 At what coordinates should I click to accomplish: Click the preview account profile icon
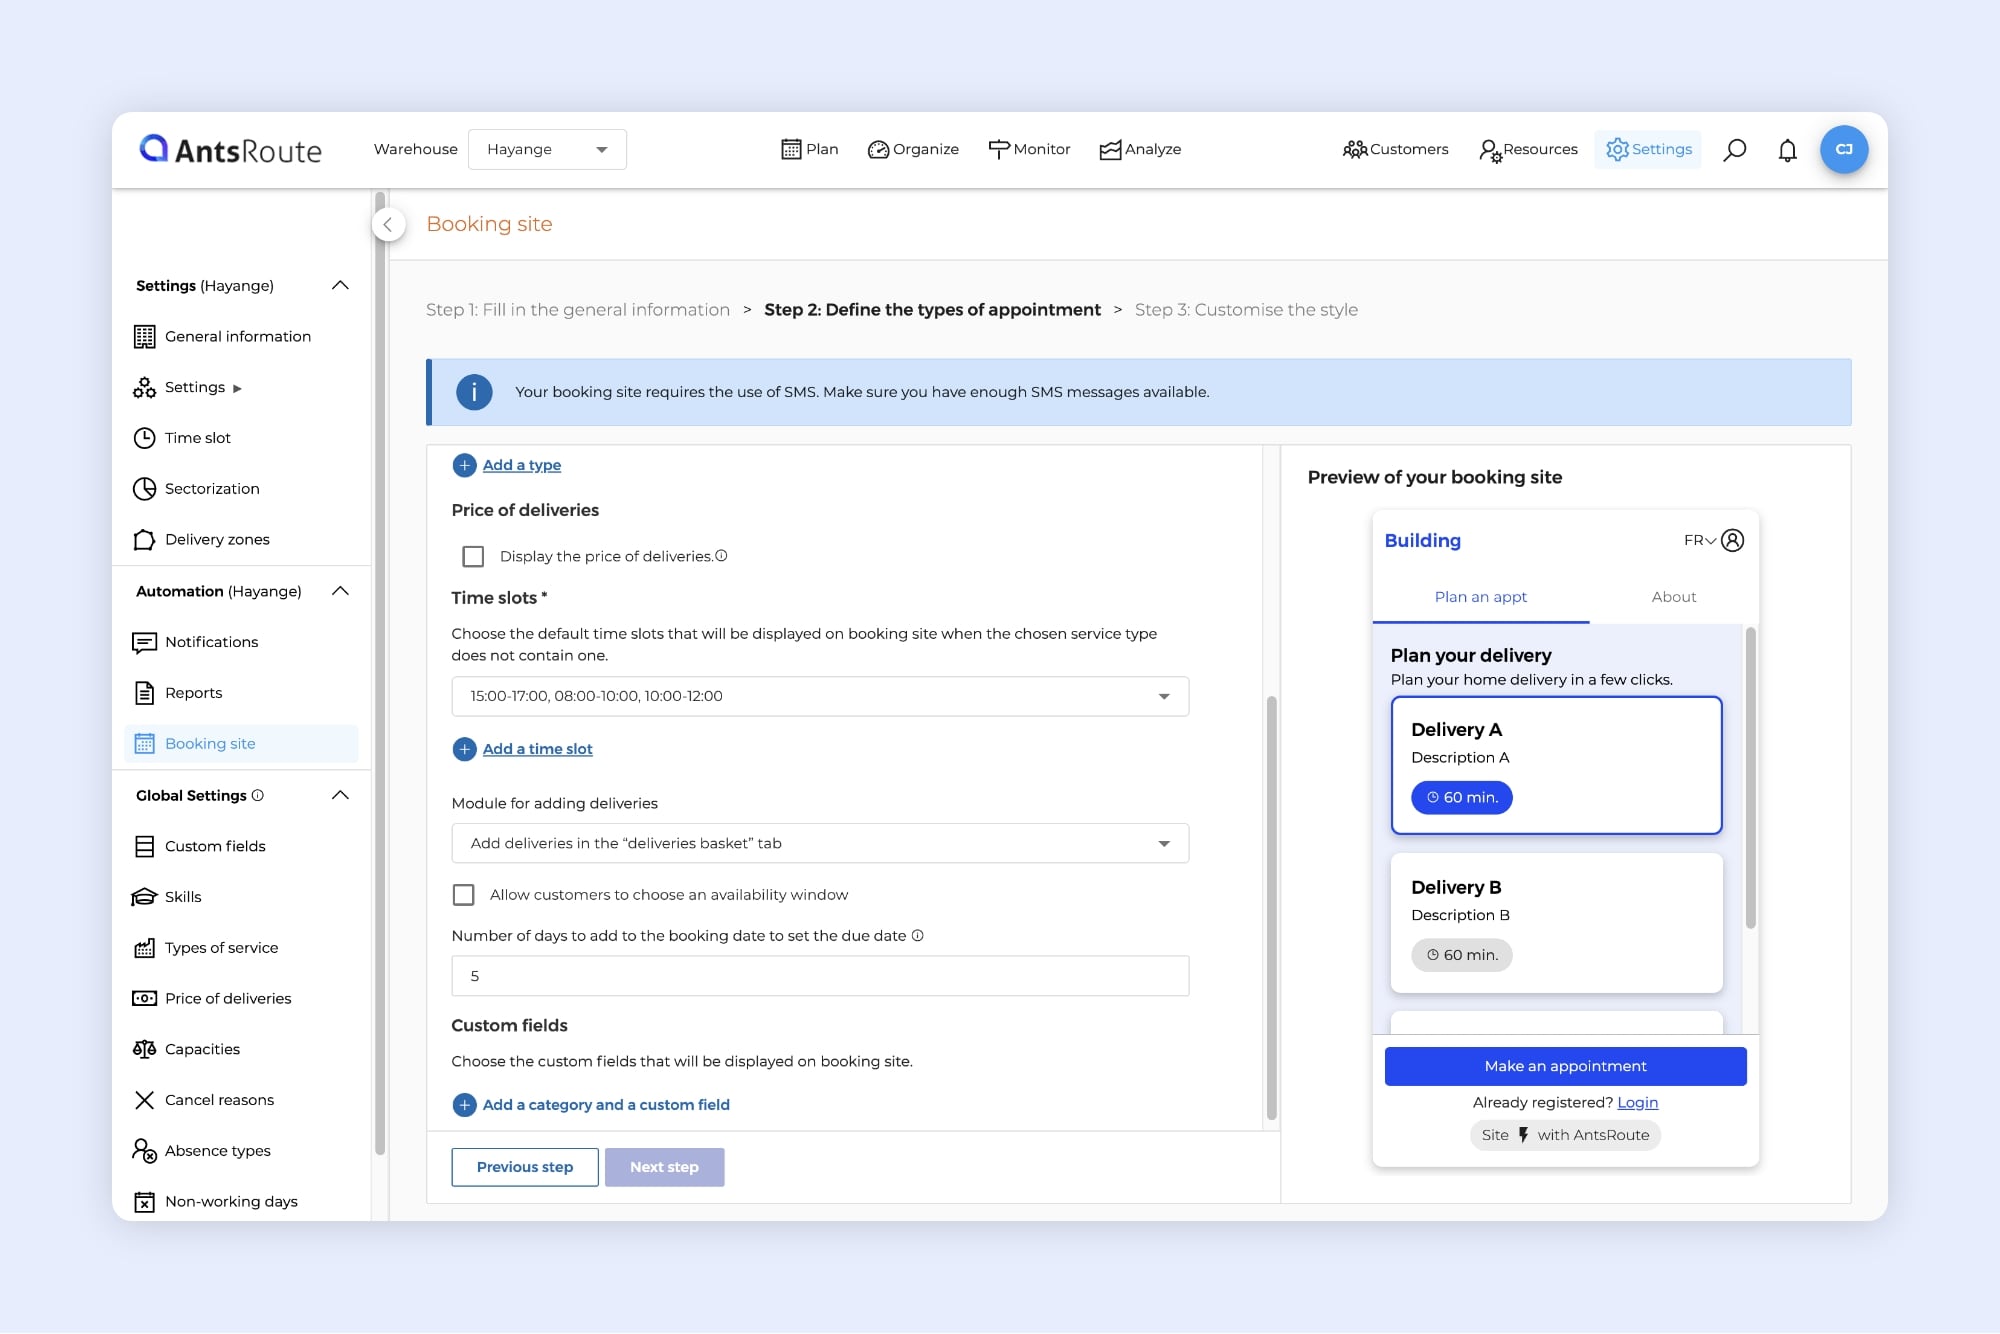click(1733, 540)
